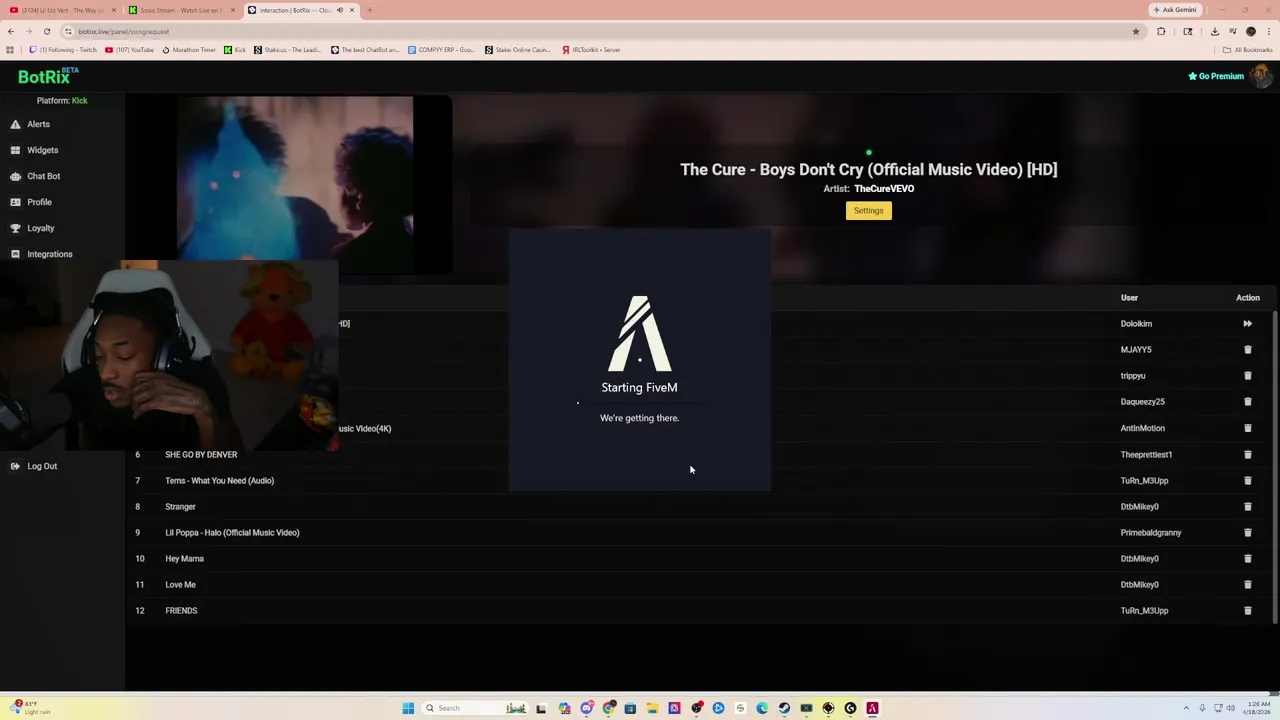Open the Chat Bot sidebar section
Viewport: 1280px width, 720px height.
[x=43, y=176]
